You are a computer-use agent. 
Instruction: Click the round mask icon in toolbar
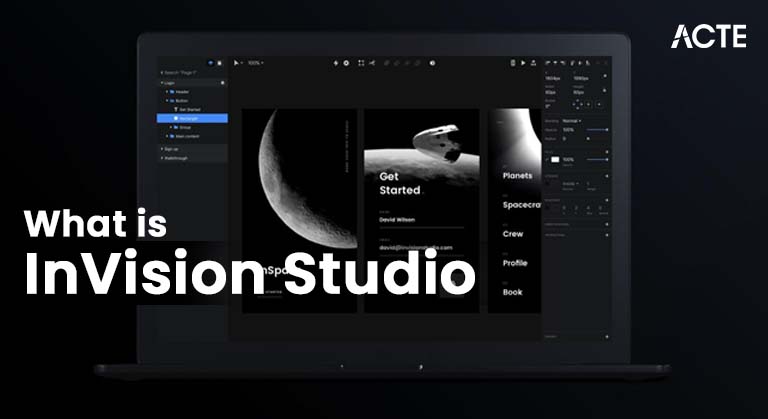[x=432, y=63]
